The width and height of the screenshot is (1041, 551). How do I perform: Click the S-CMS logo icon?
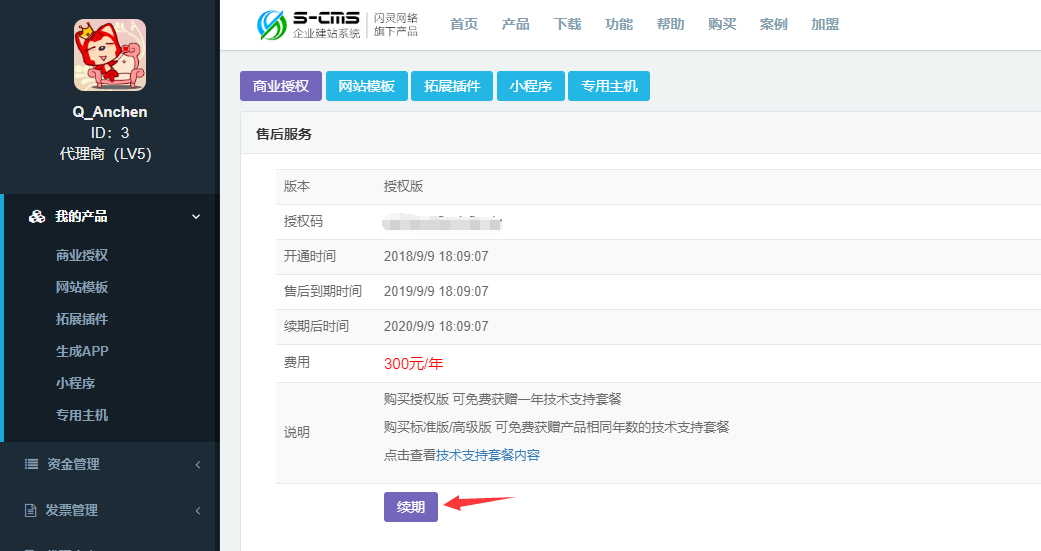pyautogui.click(x=271, y=25)
